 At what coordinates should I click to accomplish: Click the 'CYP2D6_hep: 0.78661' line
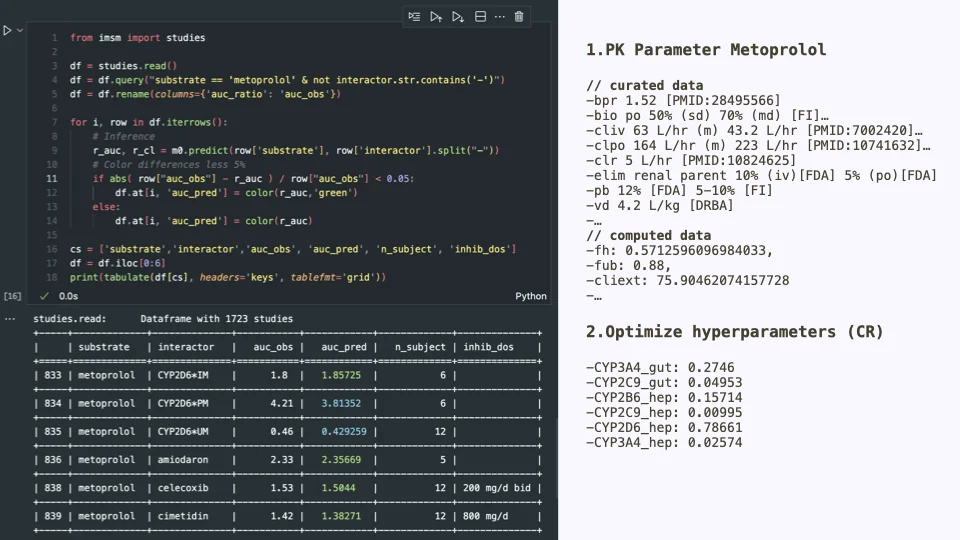(664, 427)
